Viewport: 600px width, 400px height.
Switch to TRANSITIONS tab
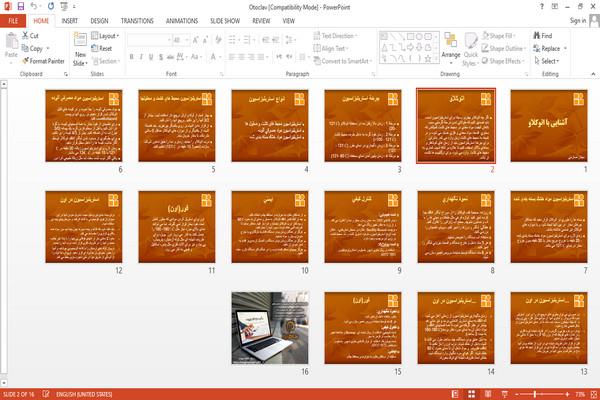137,21
